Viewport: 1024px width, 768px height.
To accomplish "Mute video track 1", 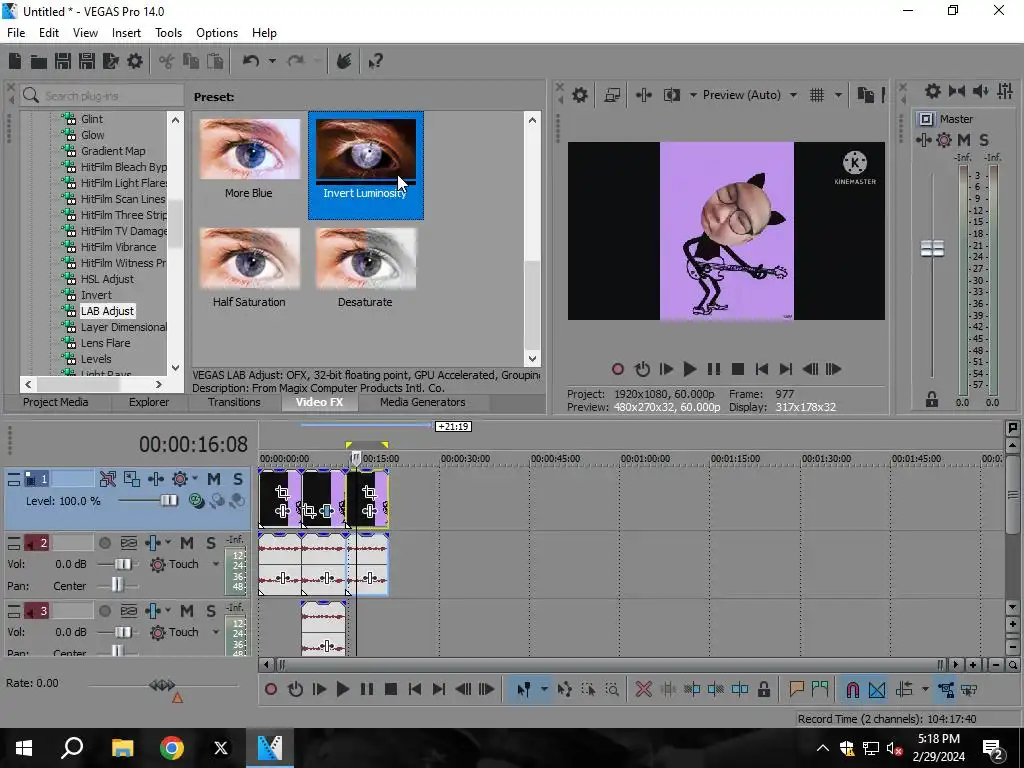I will click(214, 479).
